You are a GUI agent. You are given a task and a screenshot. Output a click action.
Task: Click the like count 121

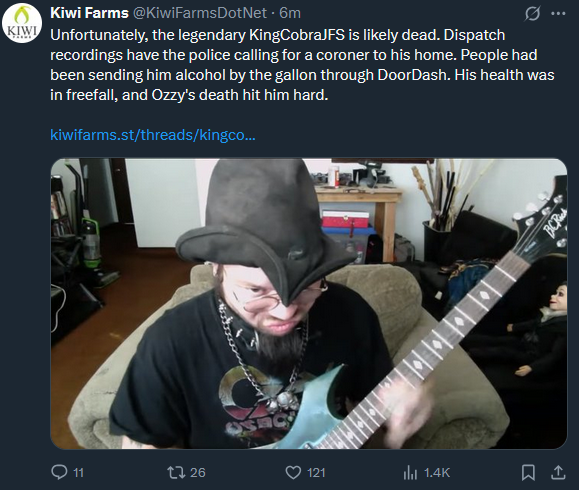[316, 473]
